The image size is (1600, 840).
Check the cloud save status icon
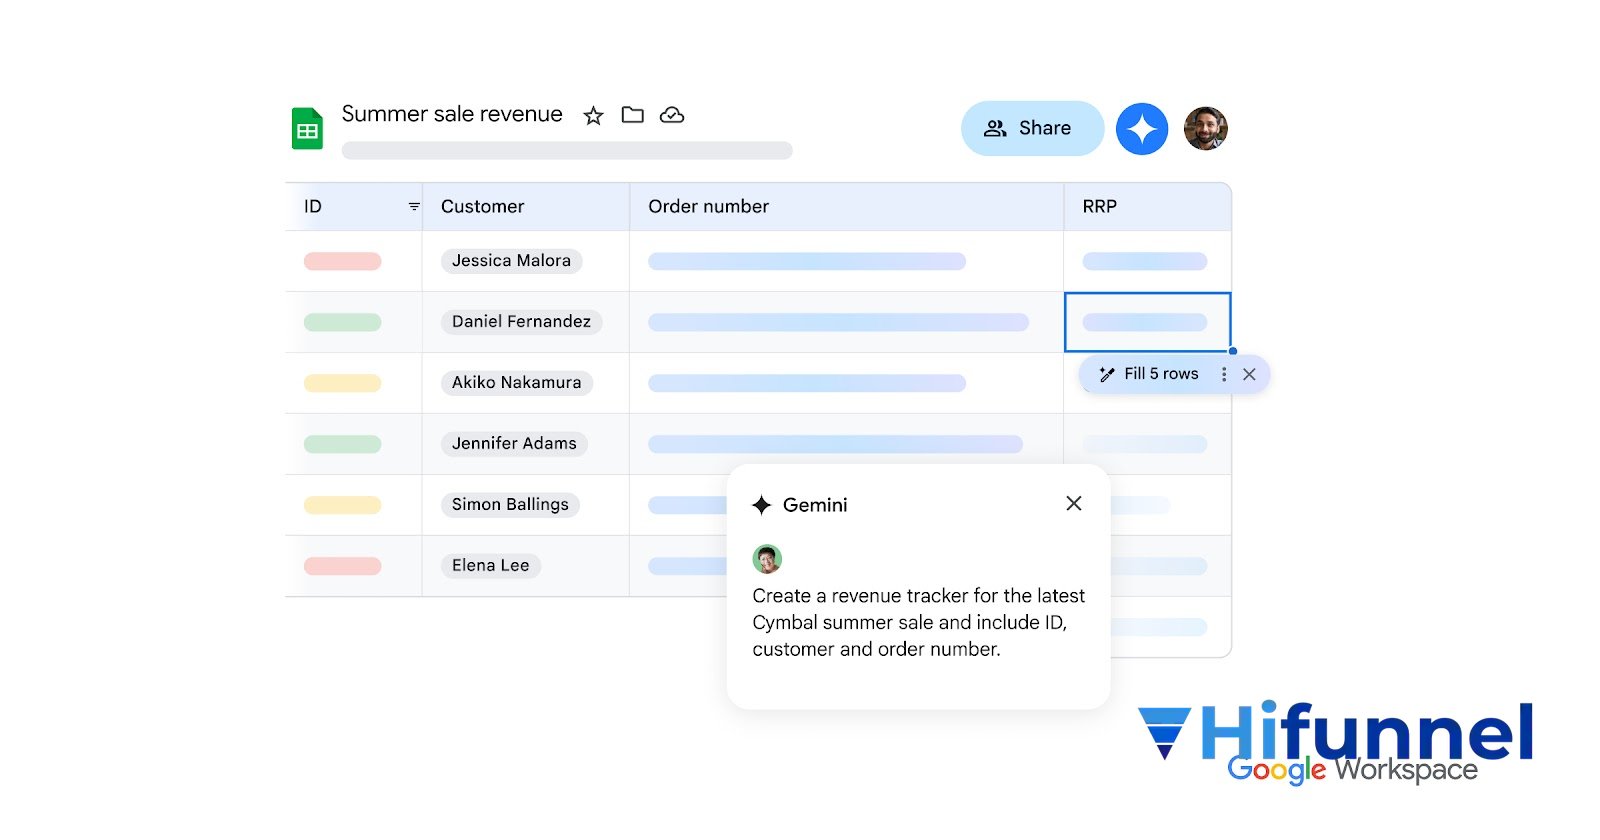coord(672,115)
